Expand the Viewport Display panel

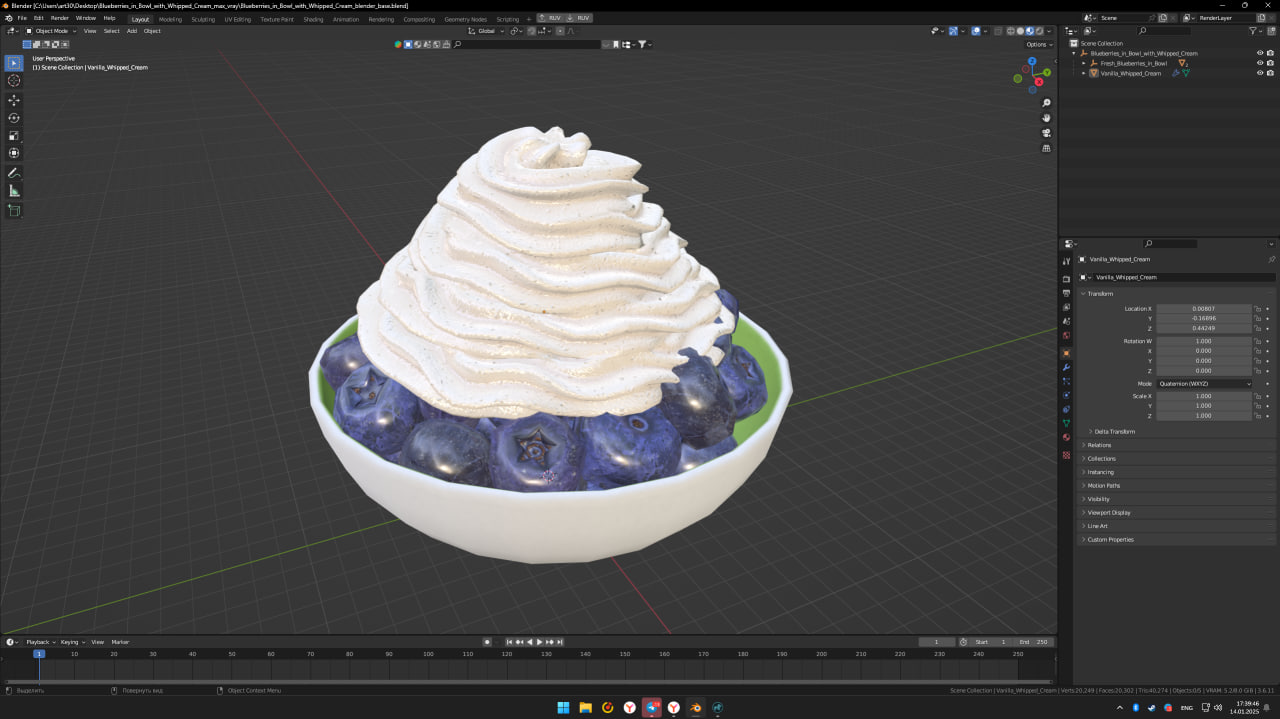pyautogui.click(x=1108, y=512)
